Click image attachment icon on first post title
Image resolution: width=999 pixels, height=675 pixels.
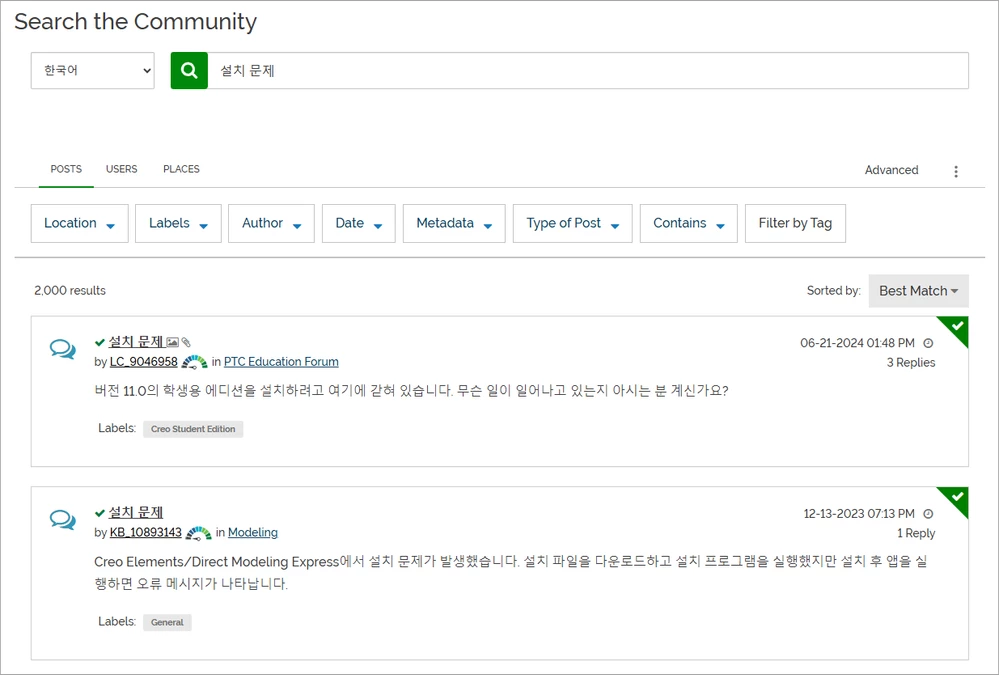pyautogui.click(x=173, y=342)
